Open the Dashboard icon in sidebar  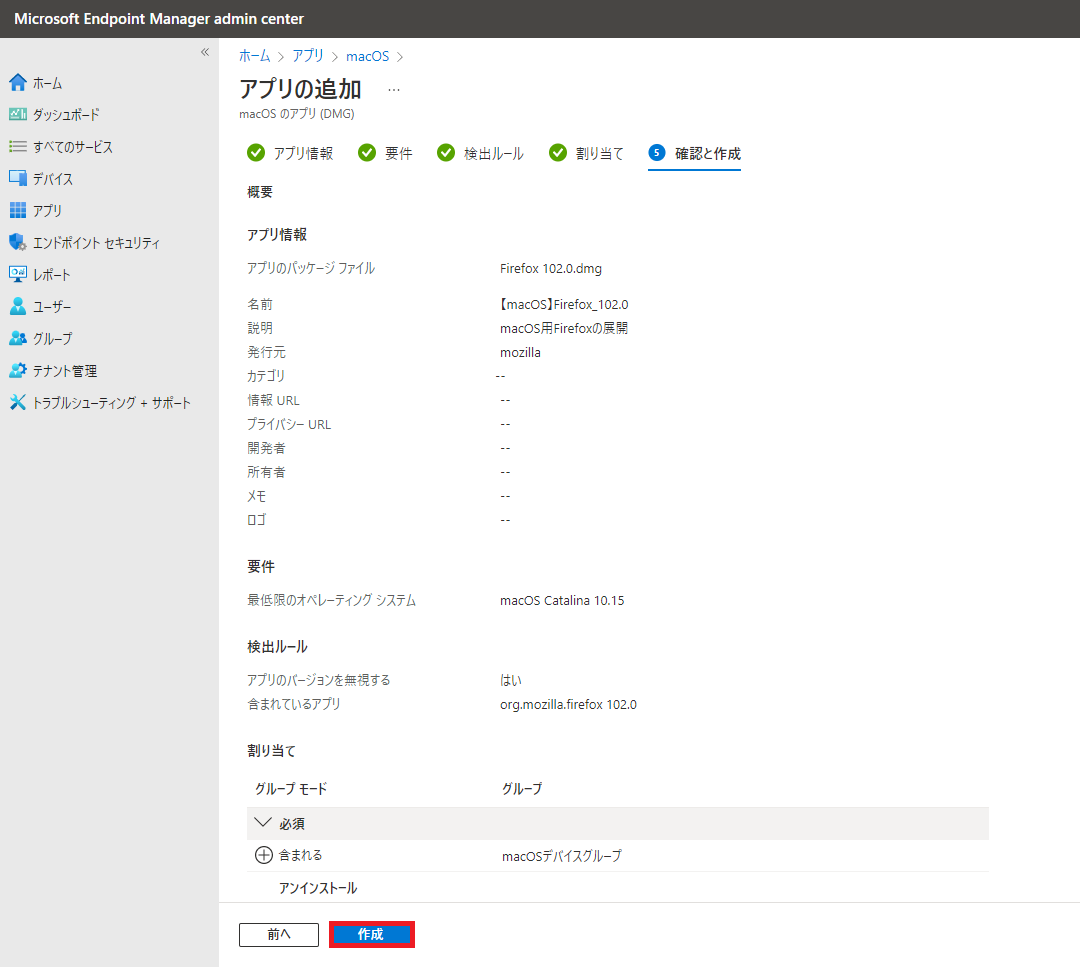pos(17,115)
